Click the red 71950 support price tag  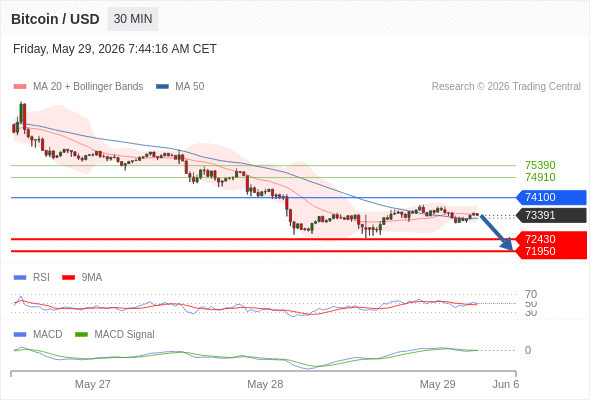551,252
